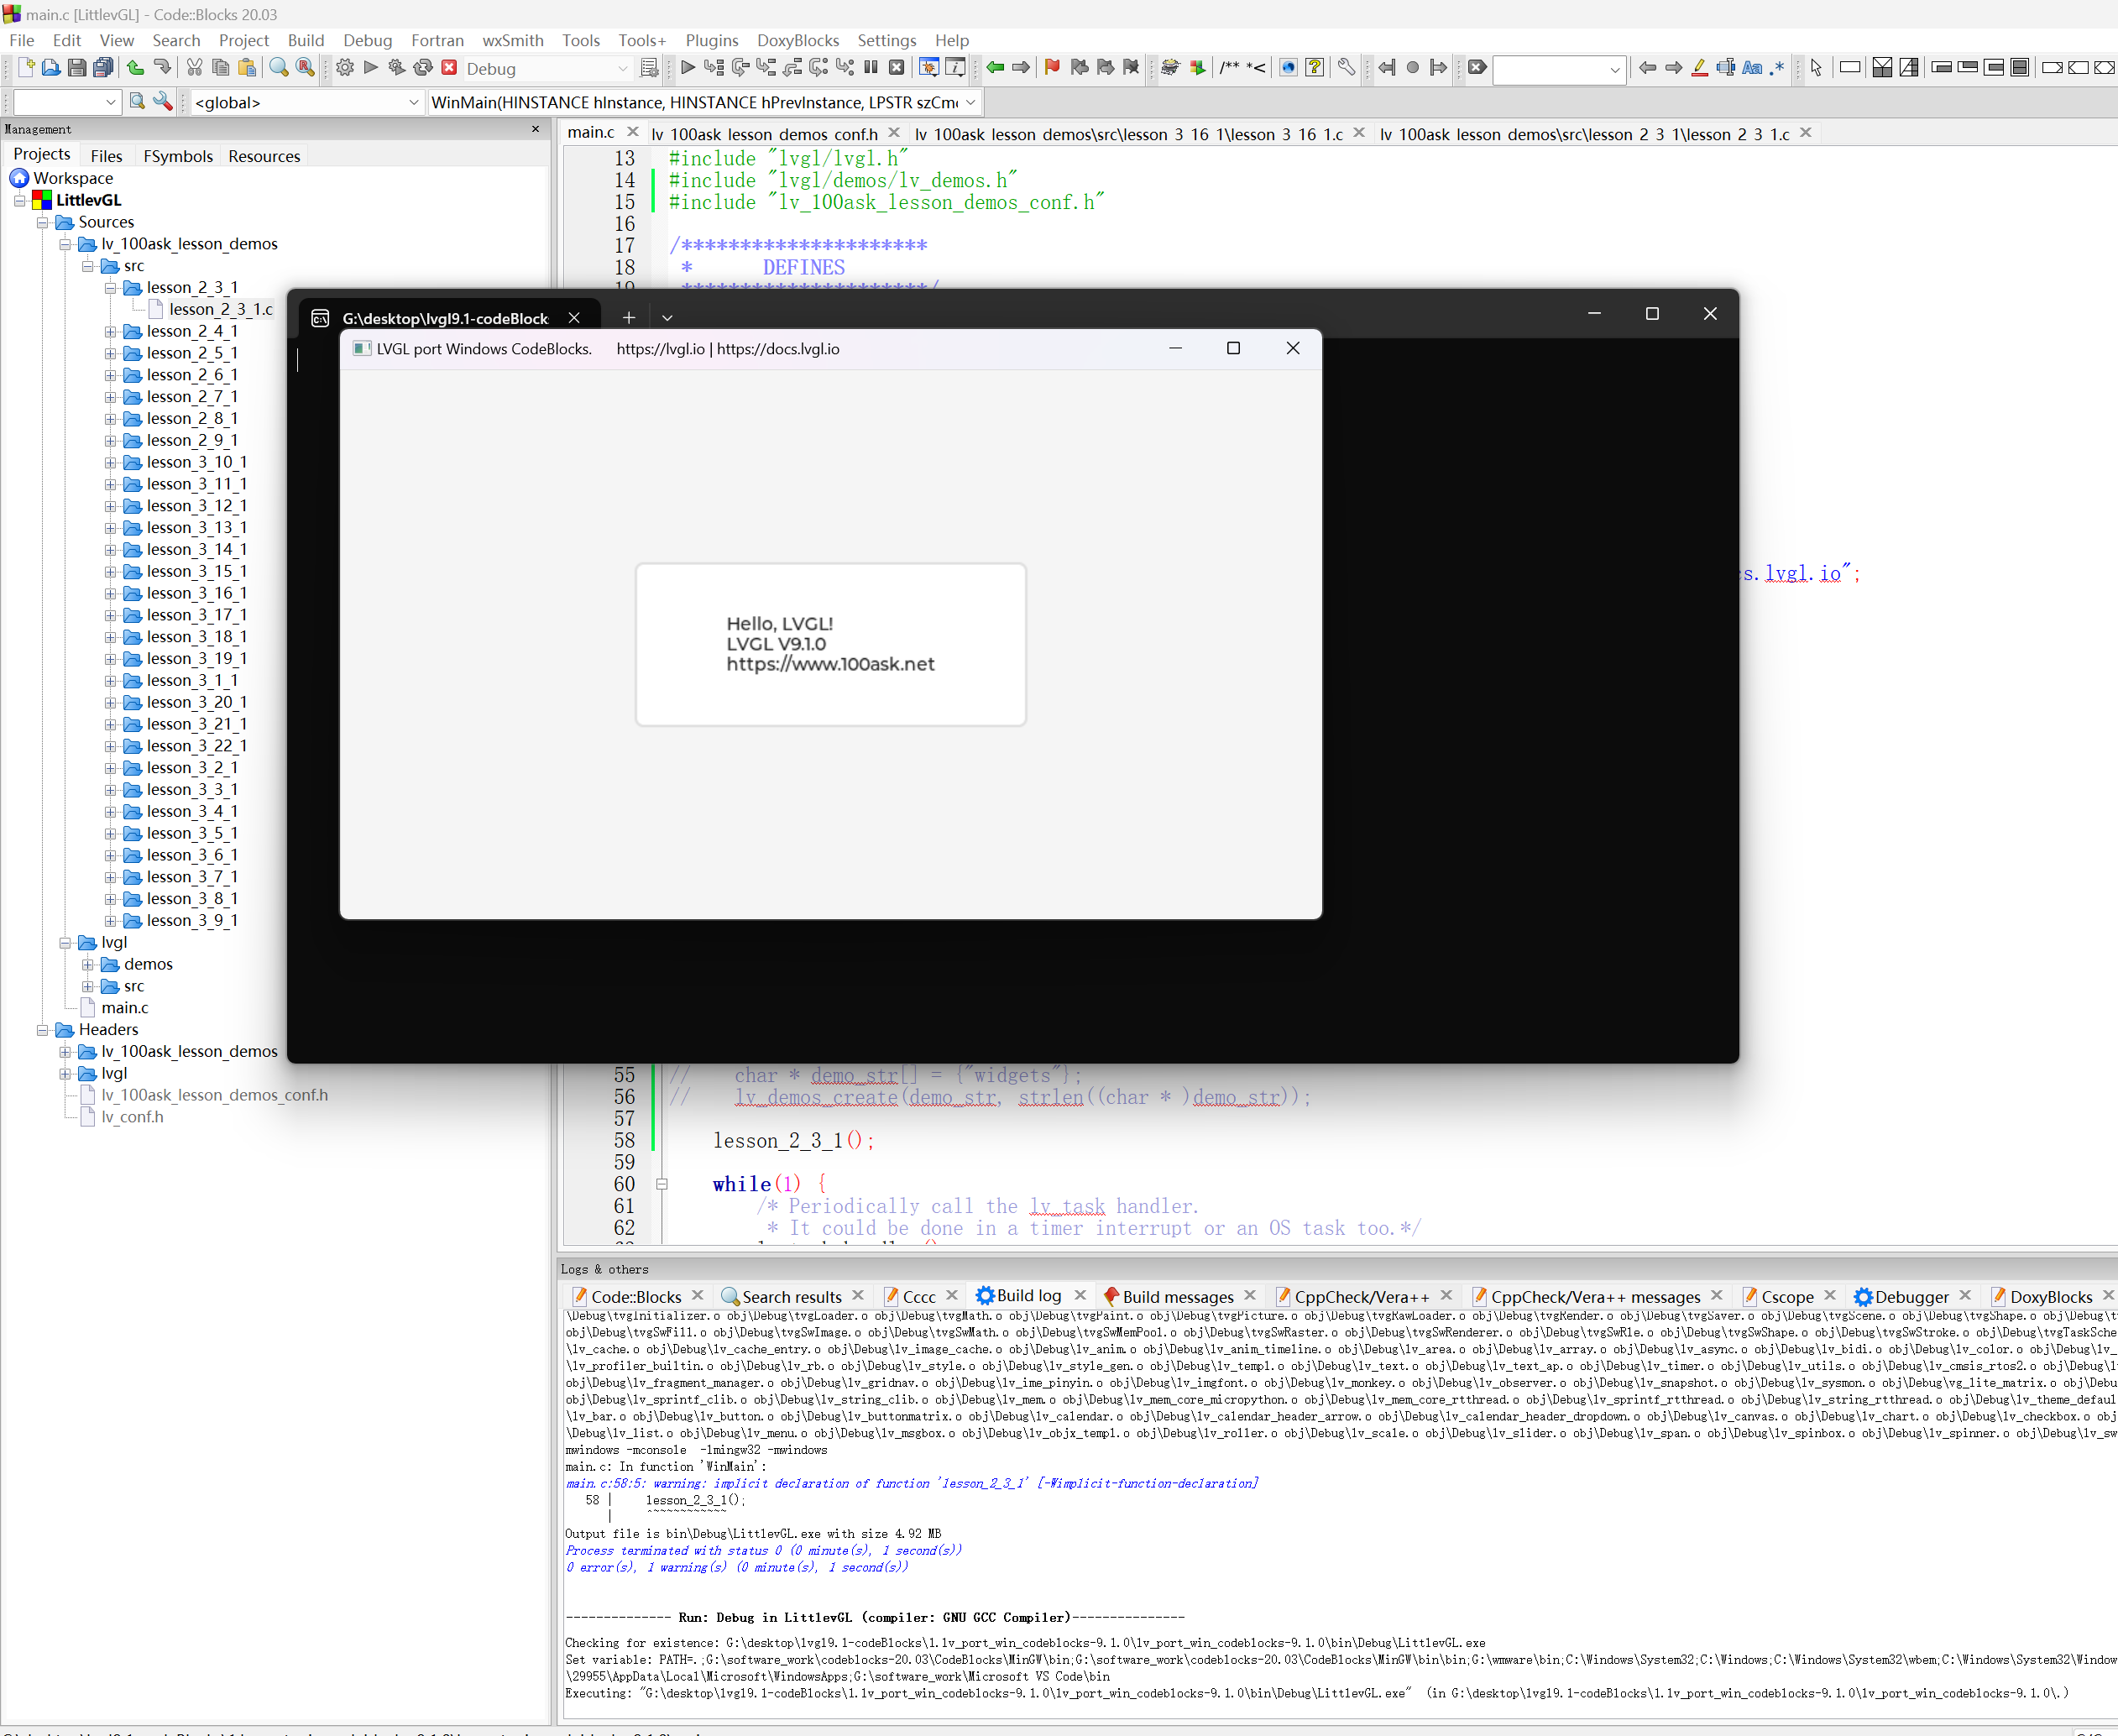The width and height of the screenshot is (2118, 1736).
Task: Click the Find magnifier icon
Action: (279, 68)
